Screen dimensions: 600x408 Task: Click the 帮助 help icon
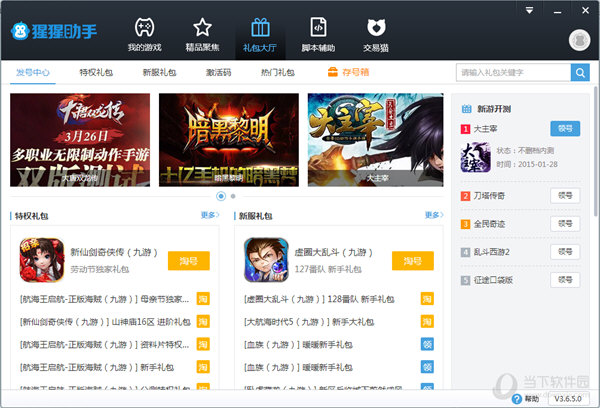point(517,399)
